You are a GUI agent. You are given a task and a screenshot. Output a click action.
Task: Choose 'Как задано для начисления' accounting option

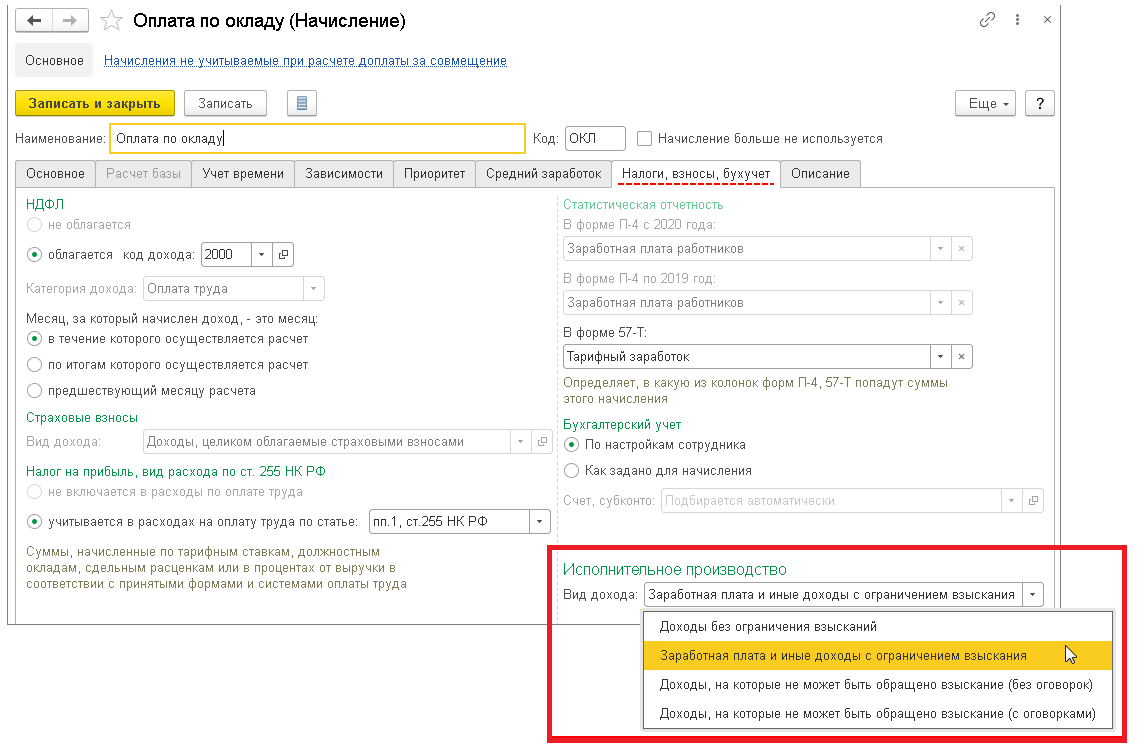pos(572,470)
